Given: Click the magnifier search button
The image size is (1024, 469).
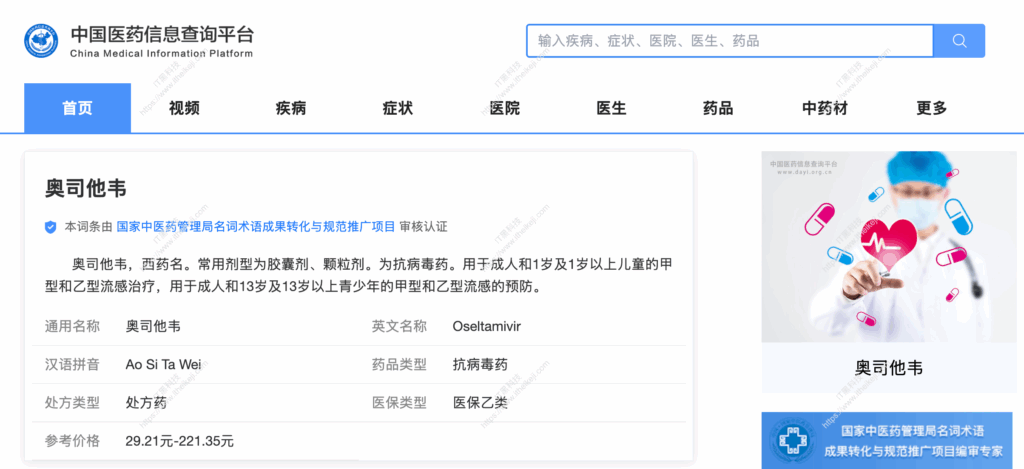Looking at the screenshot, I should [x=959, y=40].
